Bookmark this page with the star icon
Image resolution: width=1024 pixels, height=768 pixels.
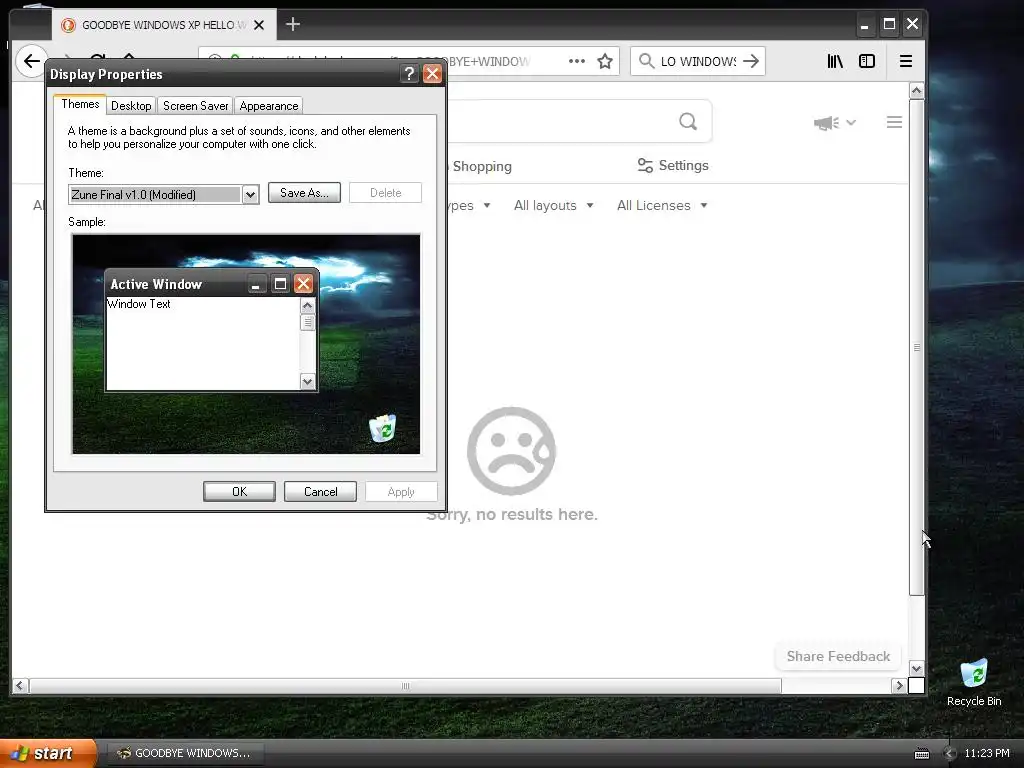[605, 61]
